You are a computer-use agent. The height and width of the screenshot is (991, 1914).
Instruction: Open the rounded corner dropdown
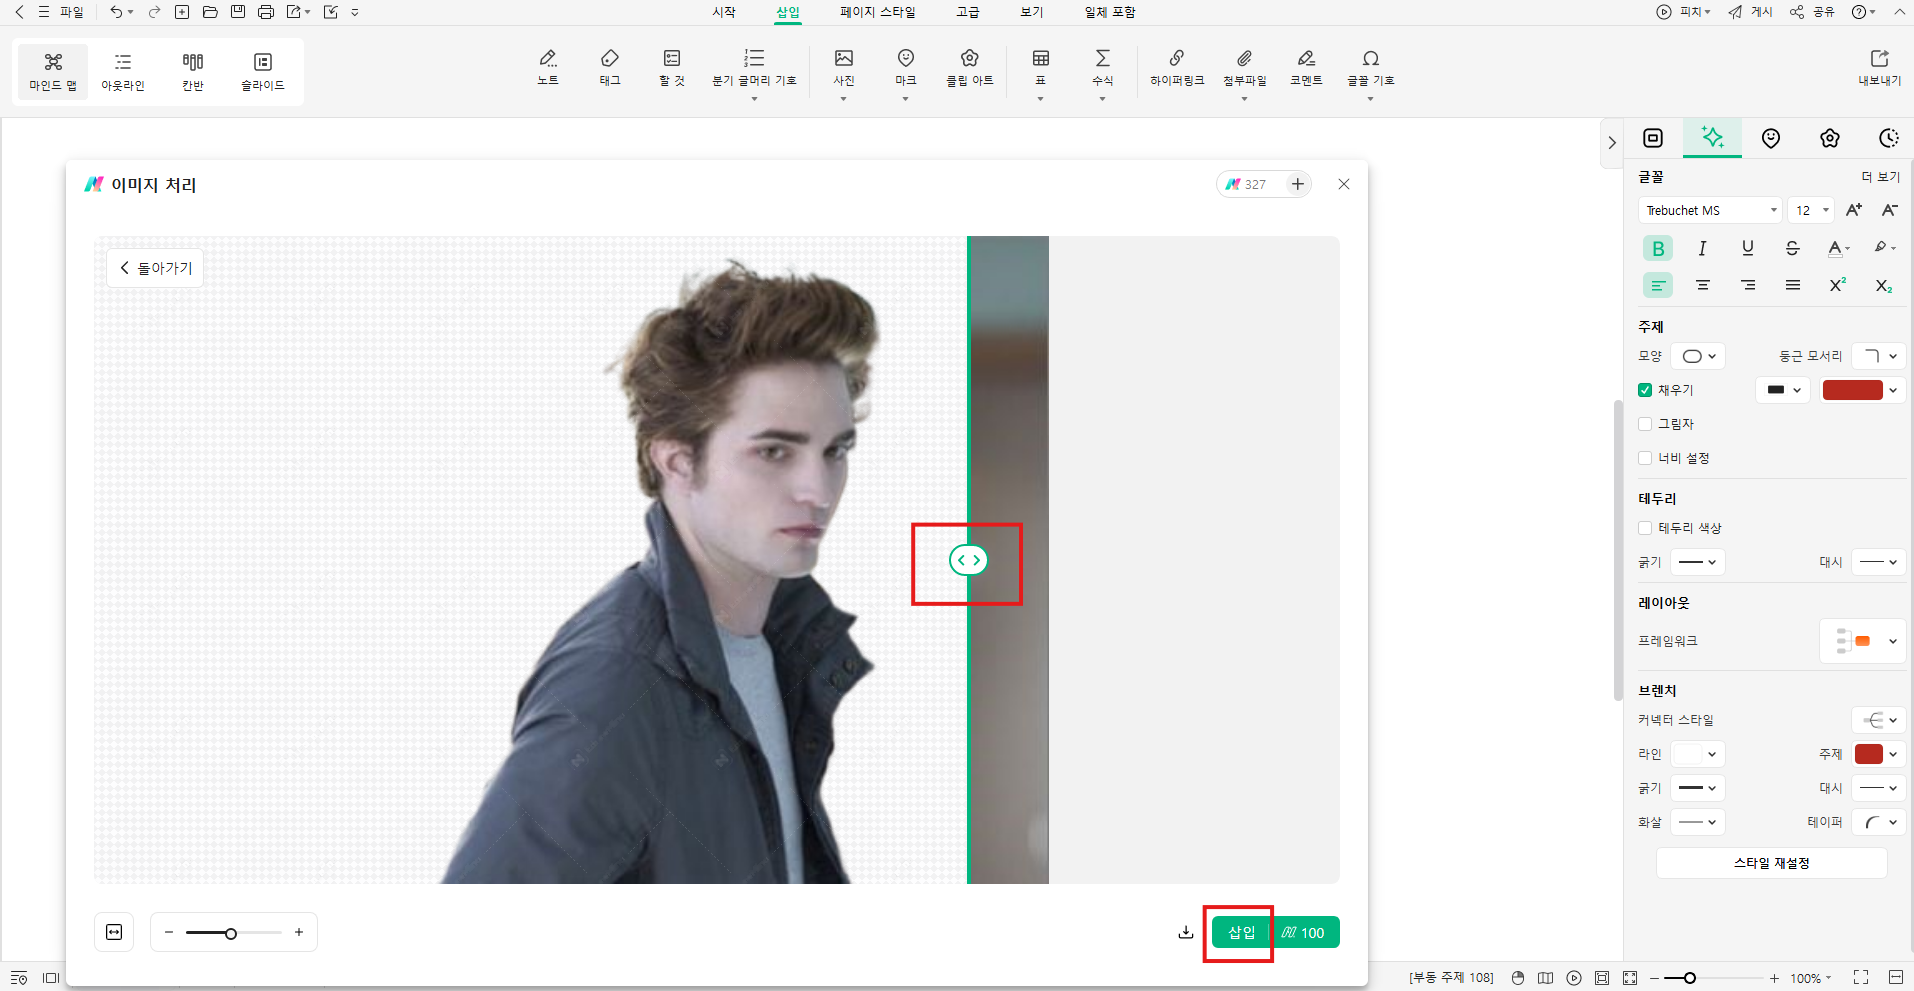(1879, 356)
